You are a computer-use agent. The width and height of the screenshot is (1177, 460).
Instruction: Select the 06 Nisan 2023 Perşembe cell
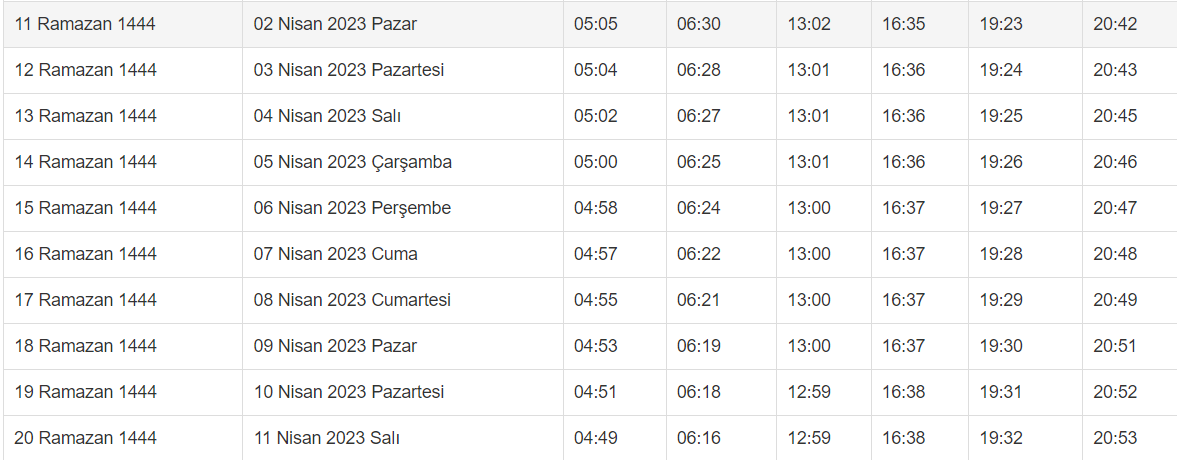[x=352, y=208]
